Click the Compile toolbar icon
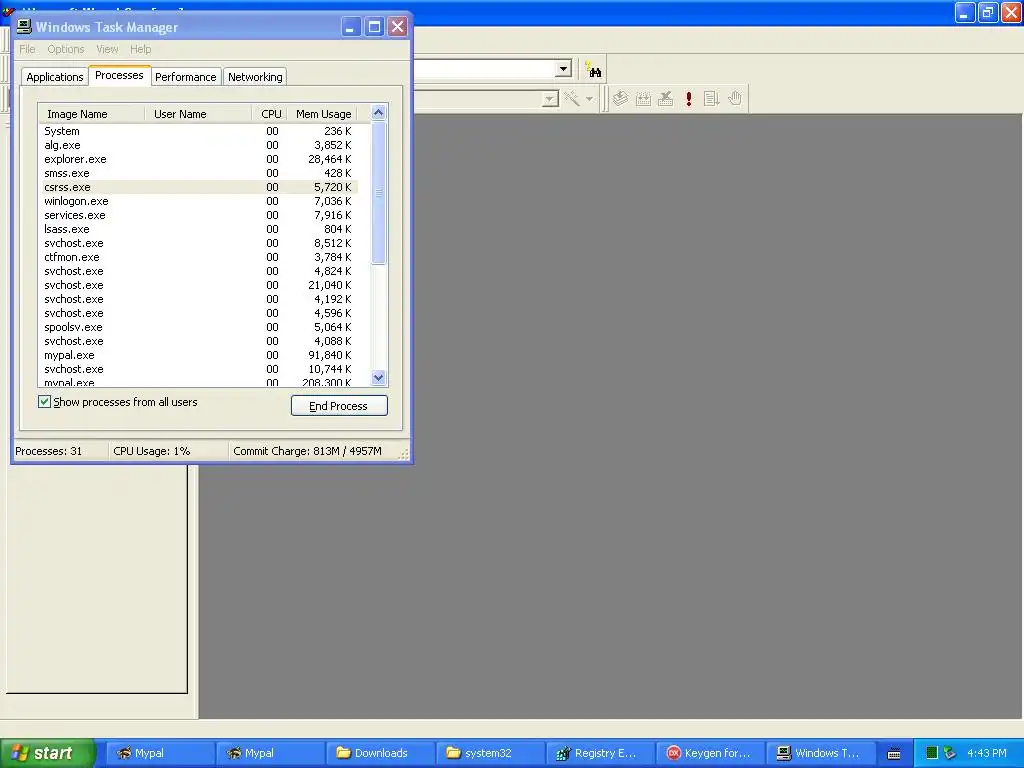The image size is (1024, 768). pyautogui.click(x=620, y=99)
